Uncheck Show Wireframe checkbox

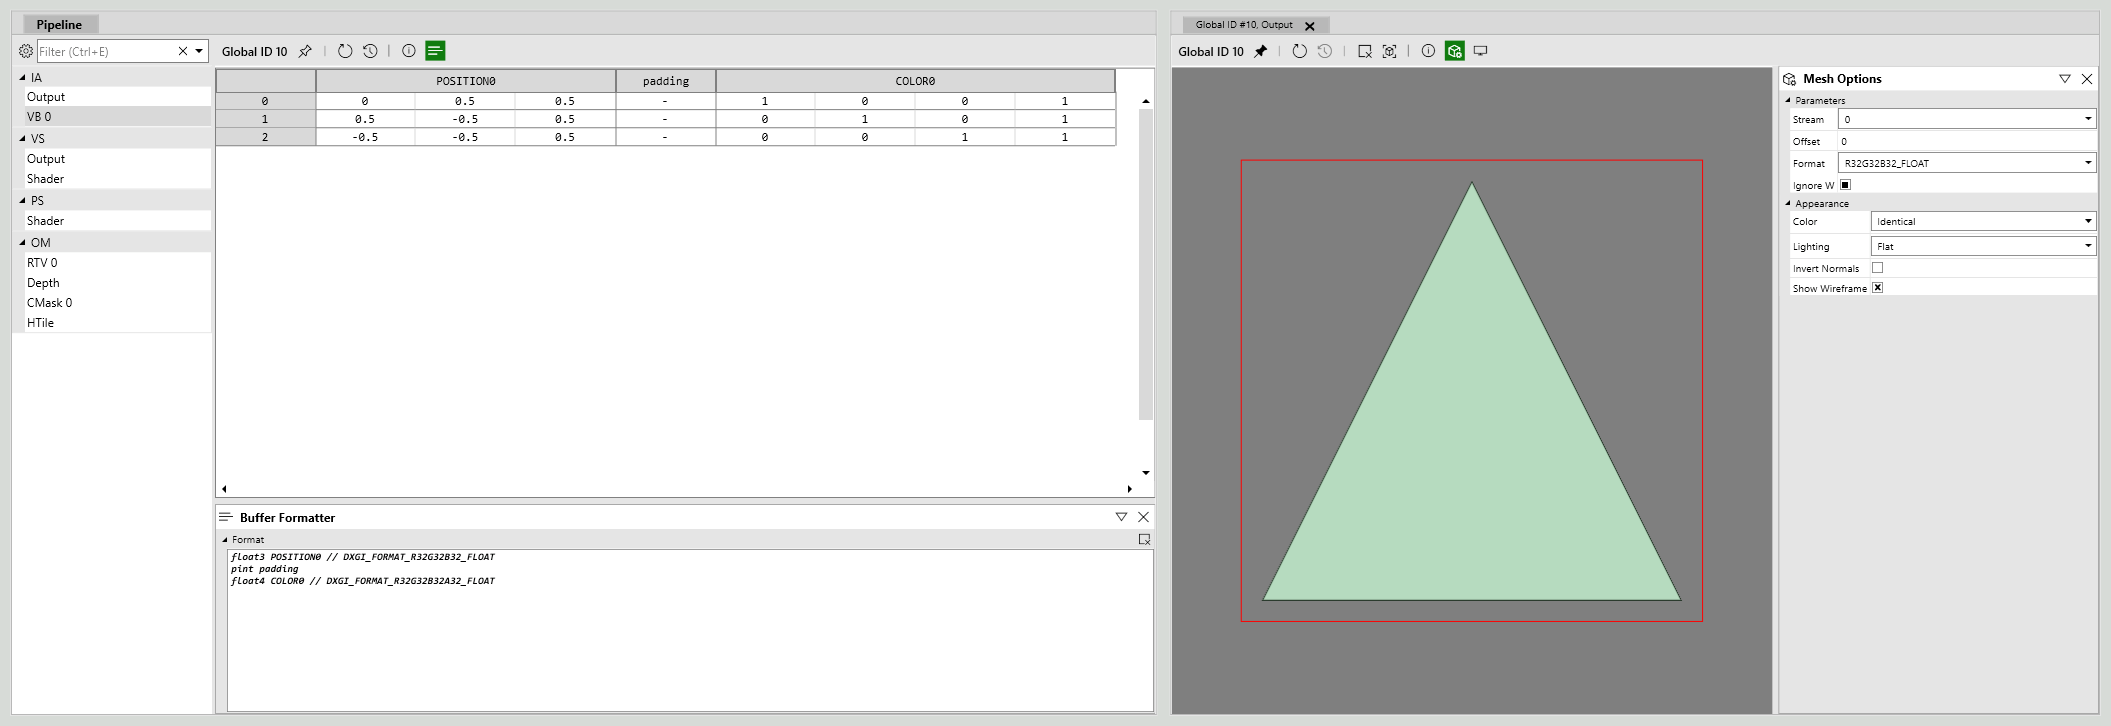click(1878, 288)
